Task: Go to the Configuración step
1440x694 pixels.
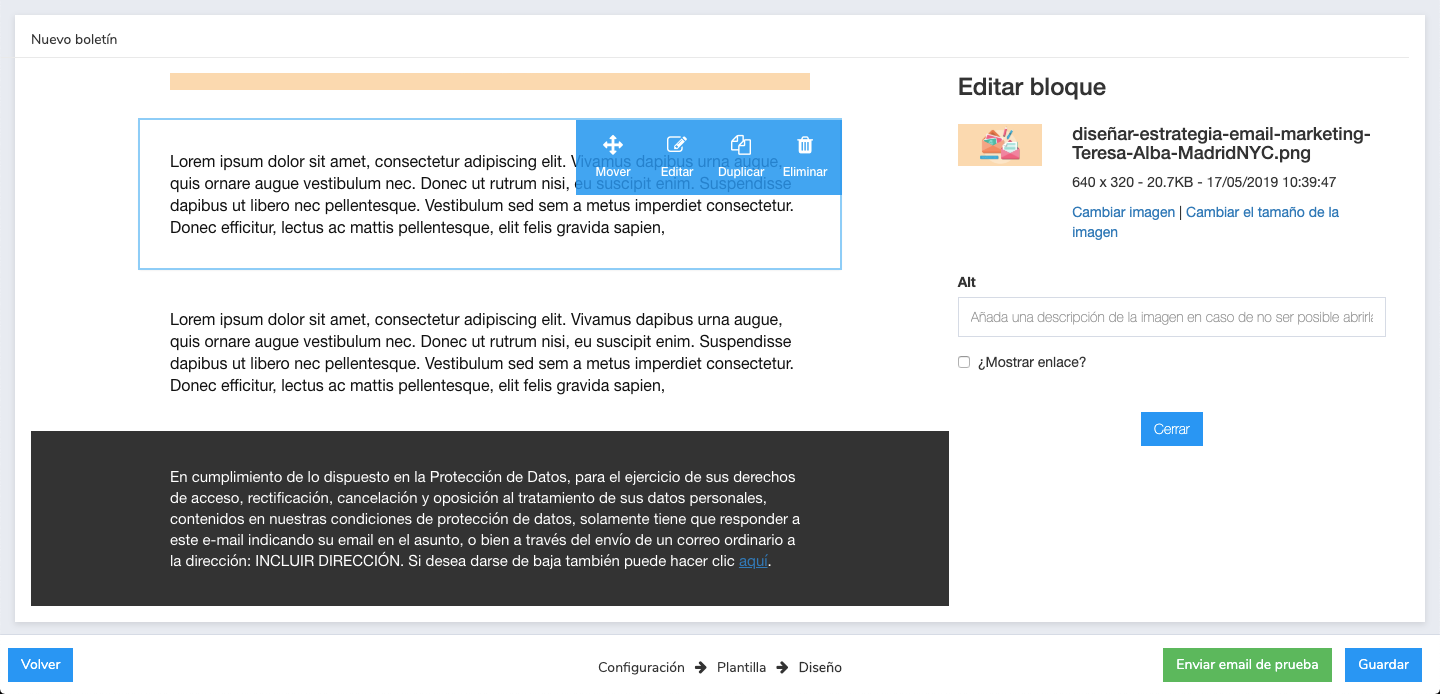Action: point(641,667)
